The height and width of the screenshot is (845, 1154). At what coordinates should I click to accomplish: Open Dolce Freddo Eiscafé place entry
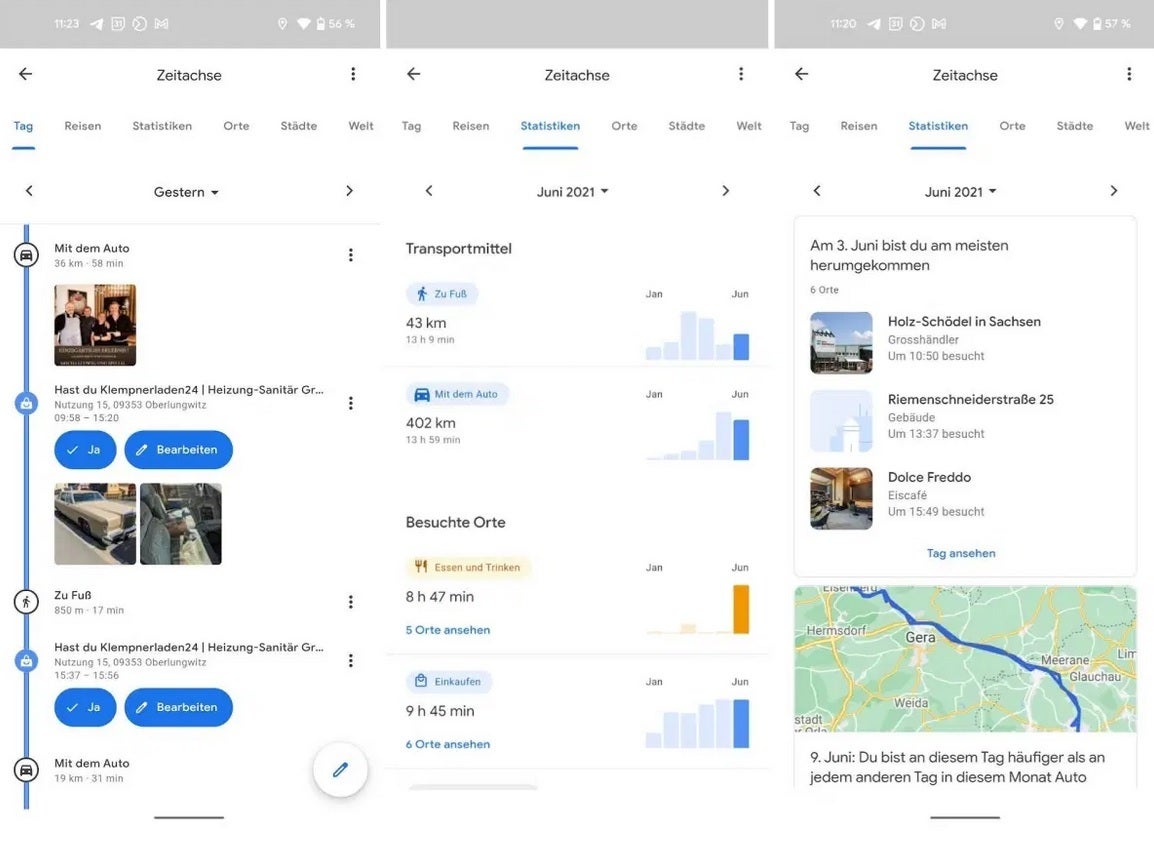[x=966, y=498]
